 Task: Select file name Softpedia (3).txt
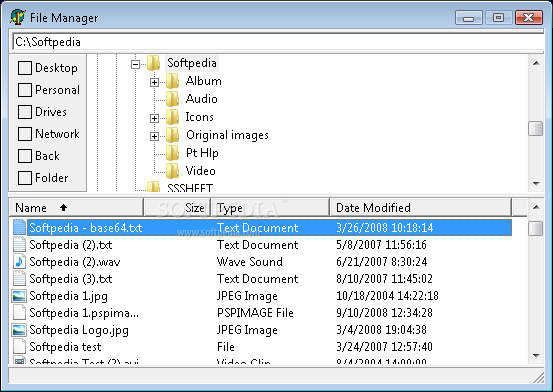pos(71,279)
